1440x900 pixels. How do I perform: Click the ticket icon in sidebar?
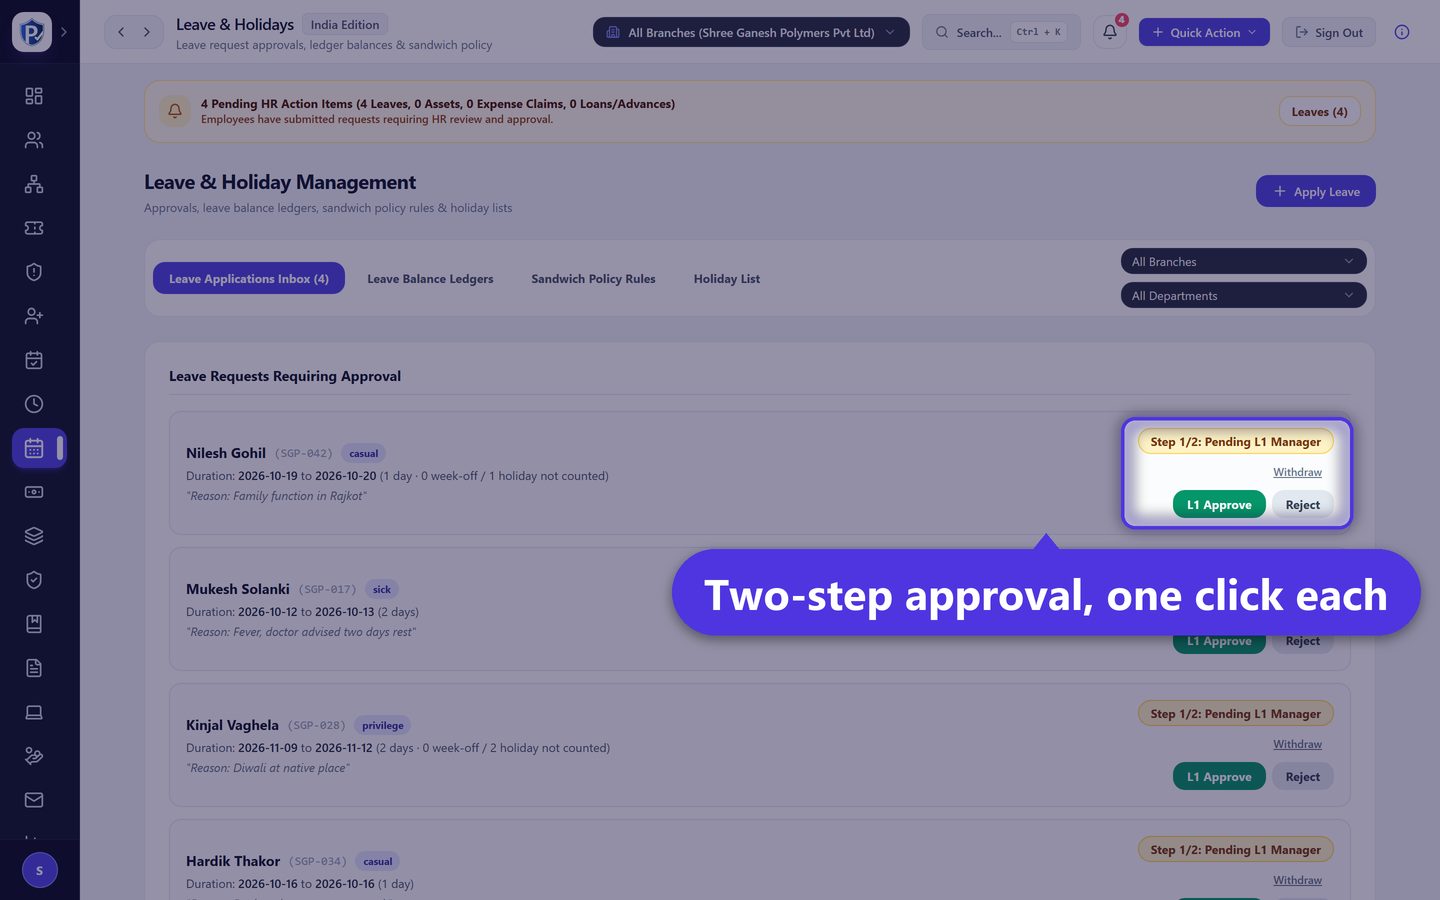pos(34,228)
